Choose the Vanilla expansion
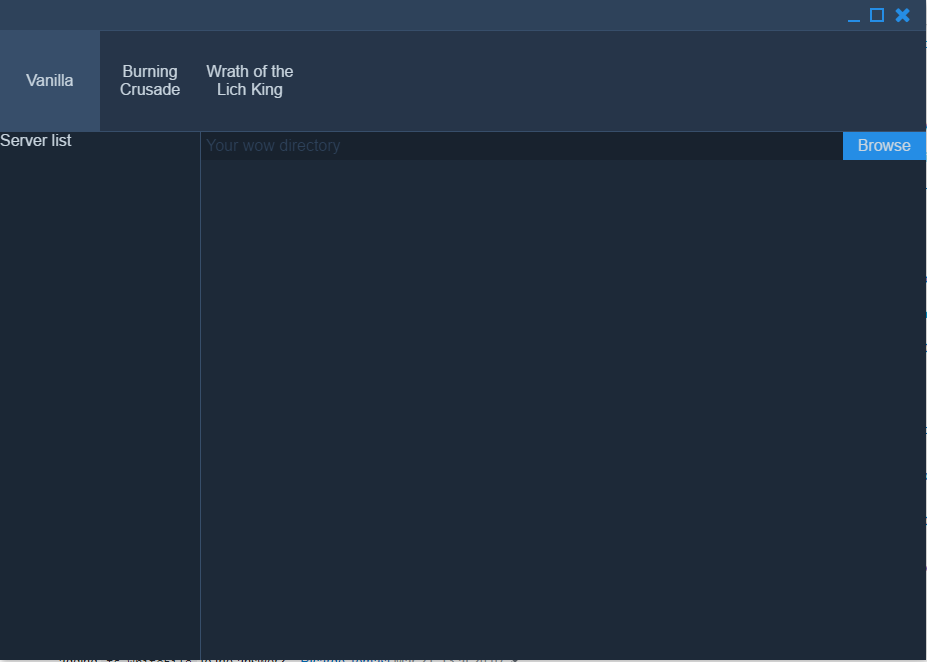The height and width of the screenshot is (662, 927). (x=50, y=81)
